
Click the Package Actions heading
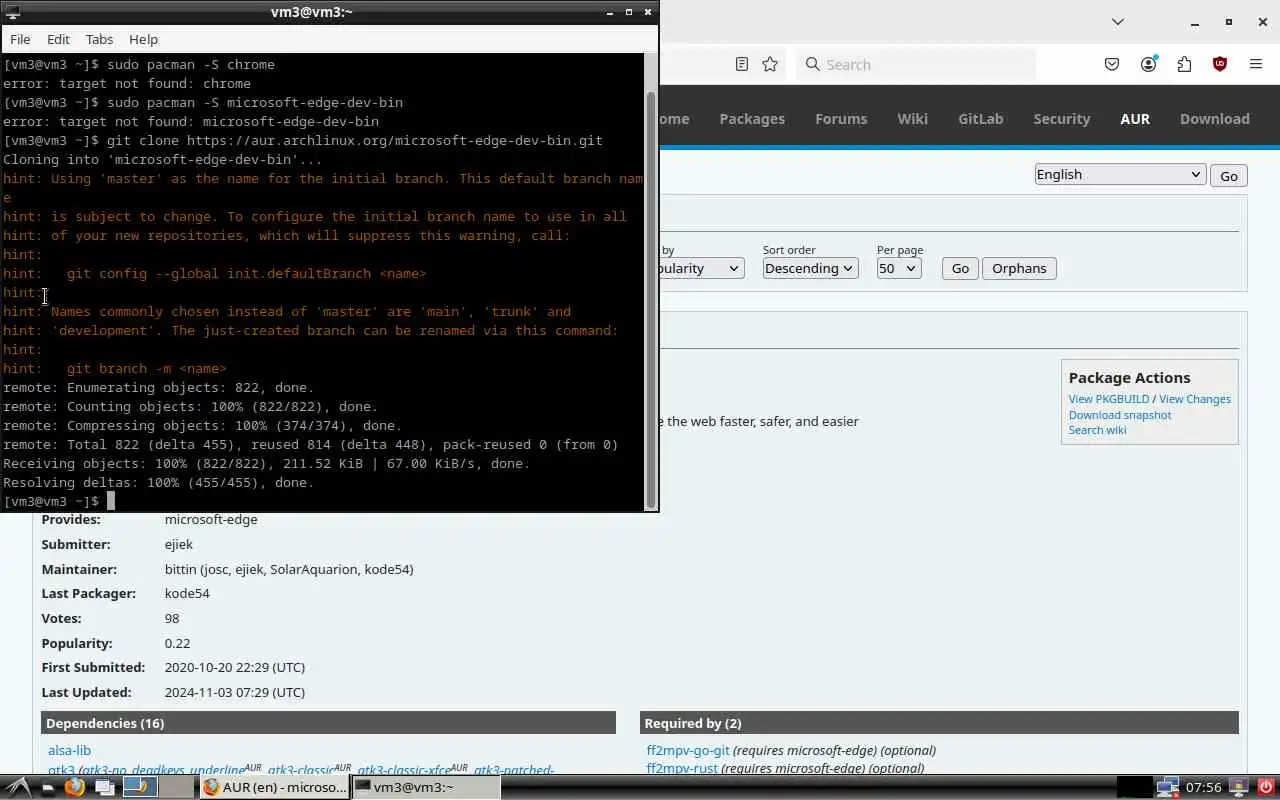[1129, 377]
